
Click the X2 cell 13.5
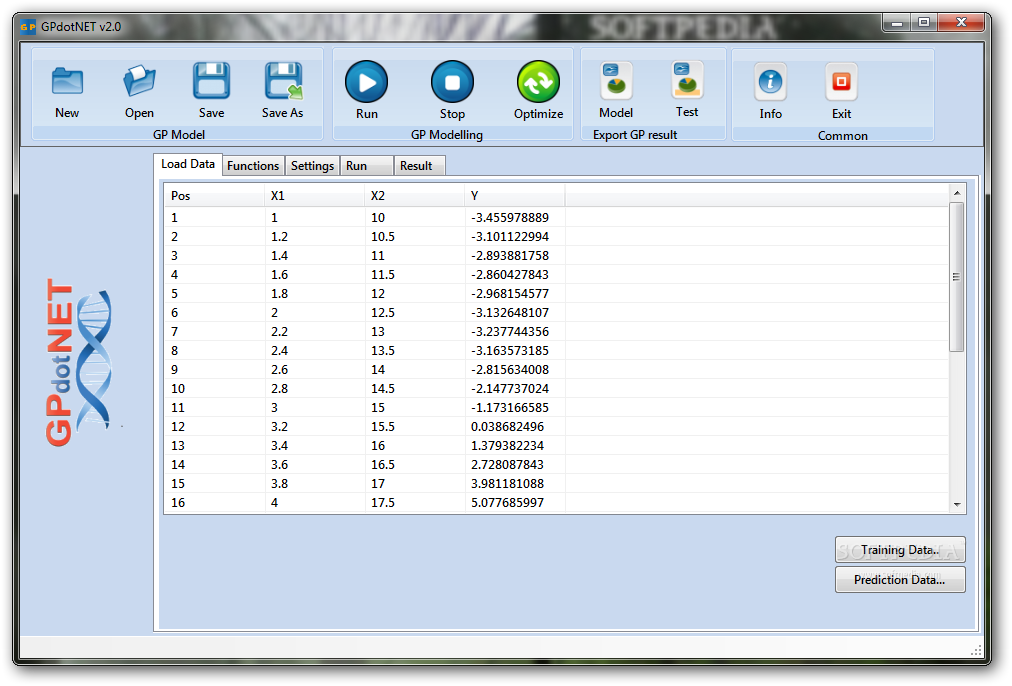383,350
